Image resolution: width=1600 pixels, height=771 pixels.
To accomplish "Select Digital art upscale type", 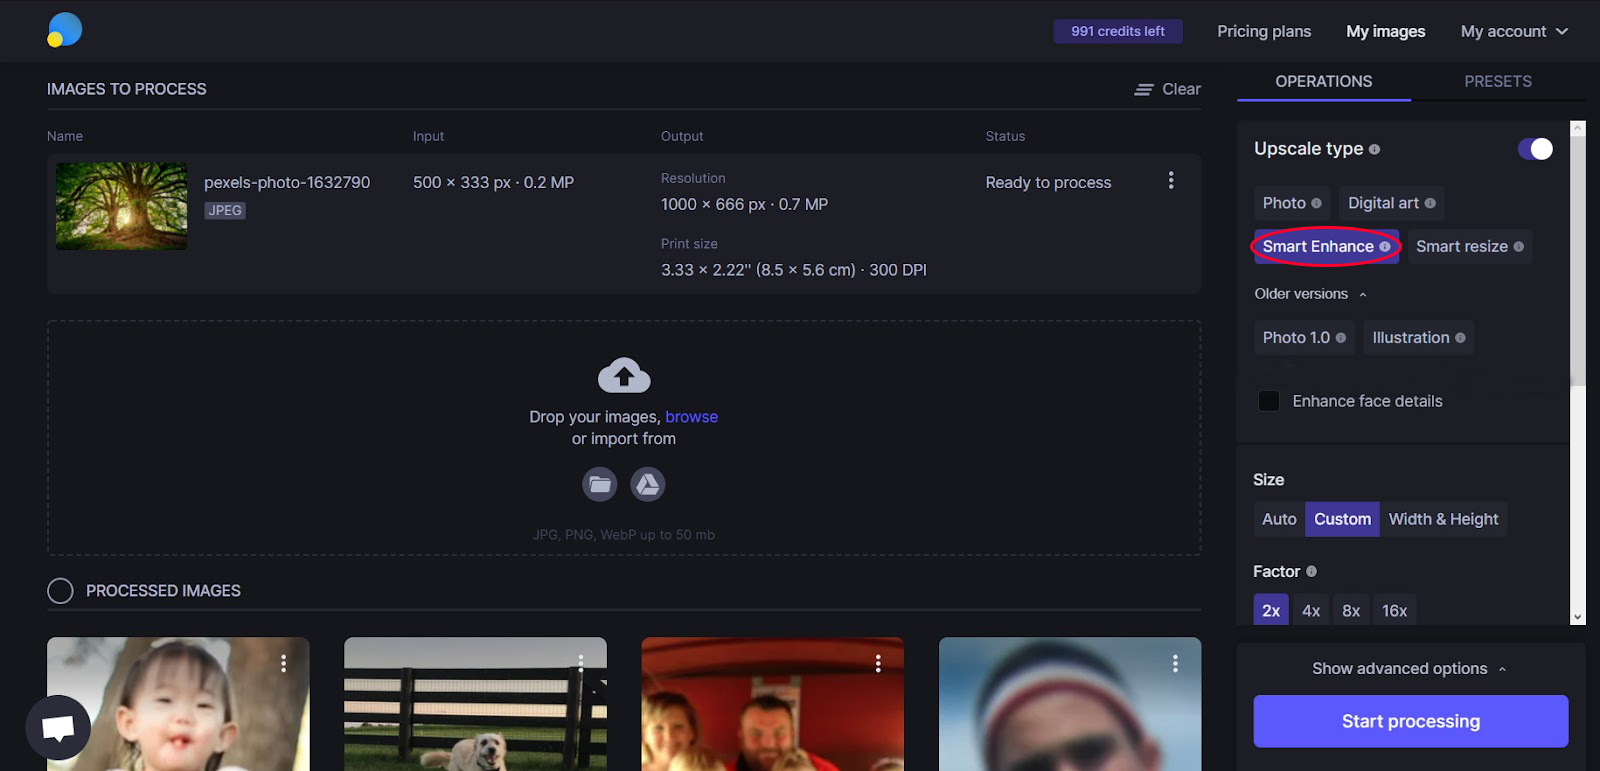I will click(1392, 203).
